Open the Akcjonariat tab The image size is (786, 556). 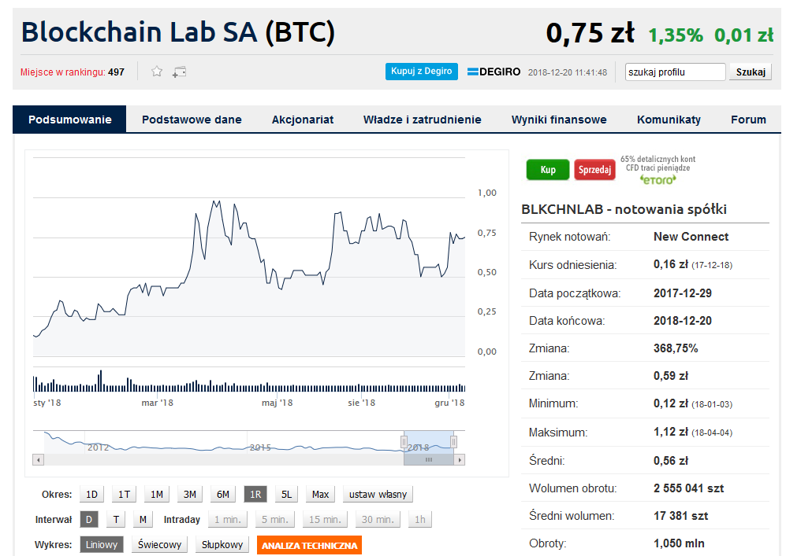303,119
